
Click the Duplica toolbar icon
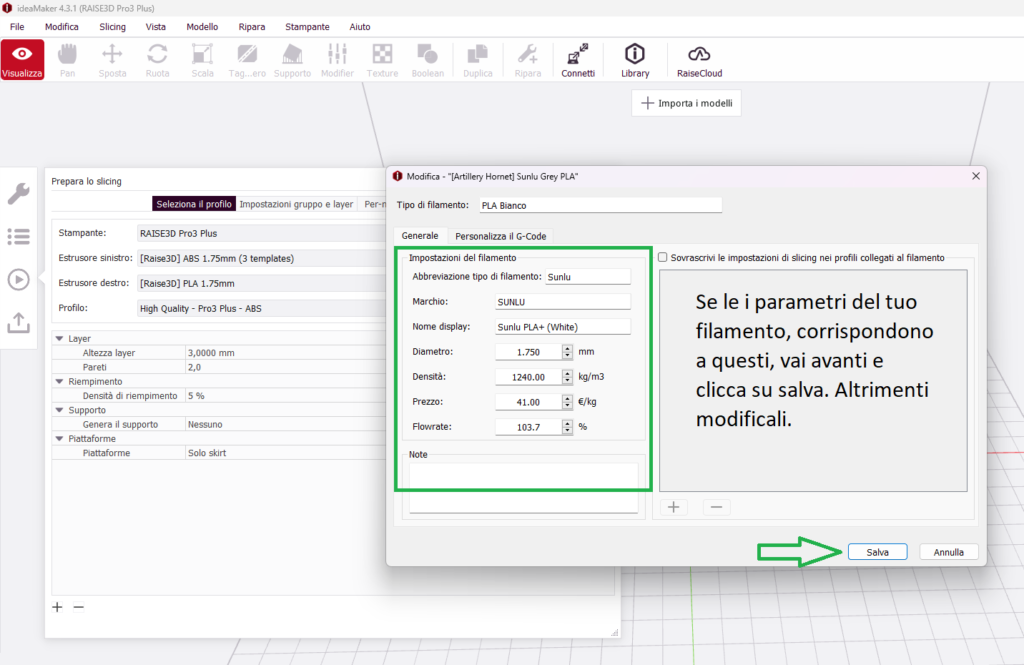[477, 60]
